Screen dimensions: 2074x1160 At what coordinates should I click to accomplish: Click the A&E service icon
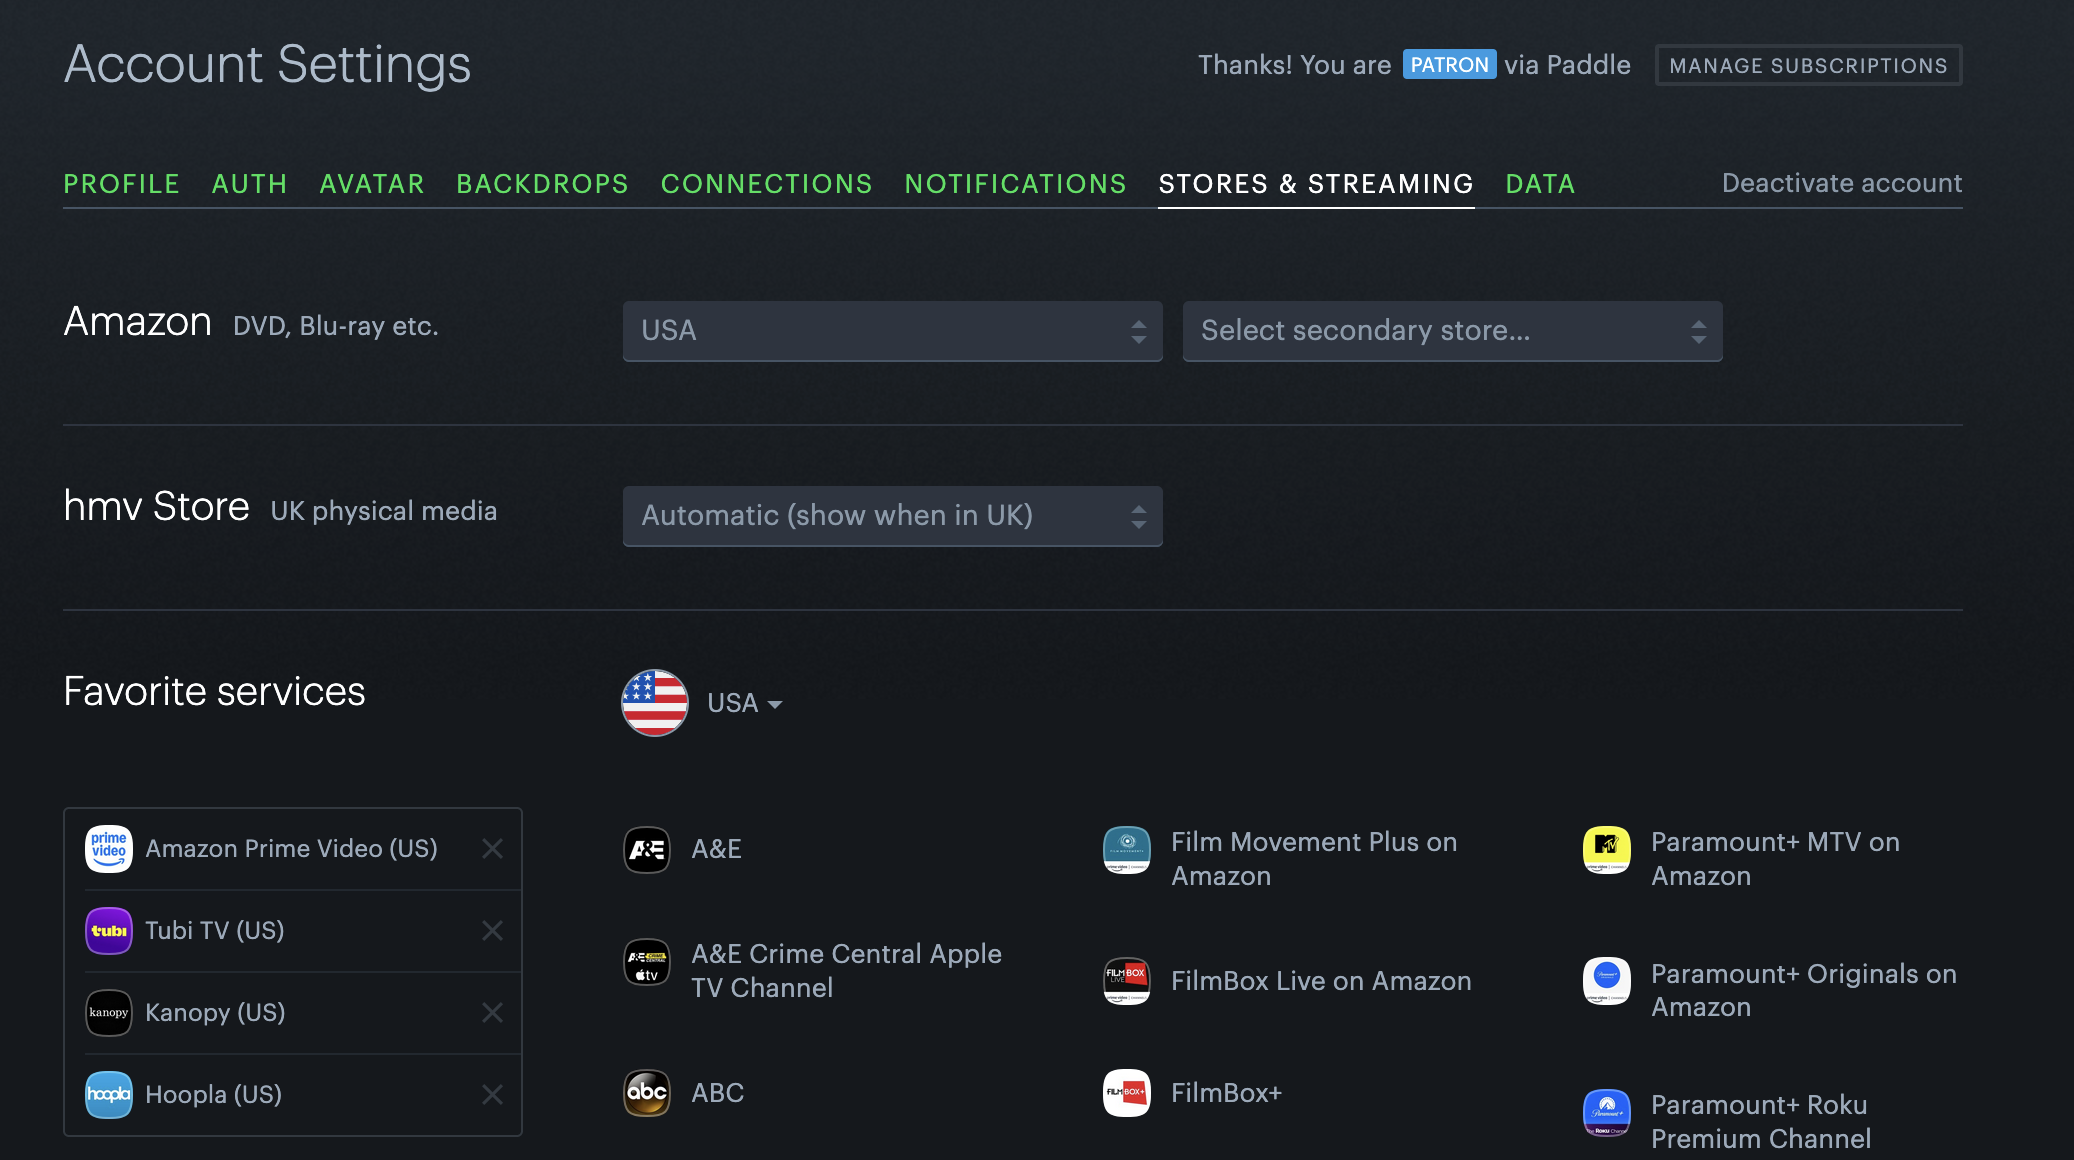647,850
